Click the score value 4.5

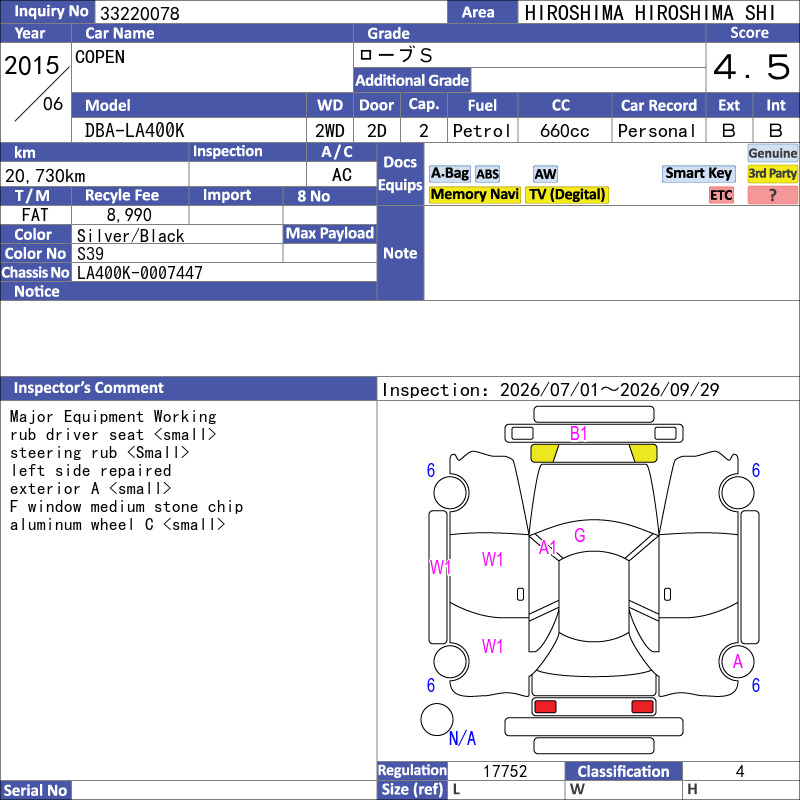tap(752, 67)
